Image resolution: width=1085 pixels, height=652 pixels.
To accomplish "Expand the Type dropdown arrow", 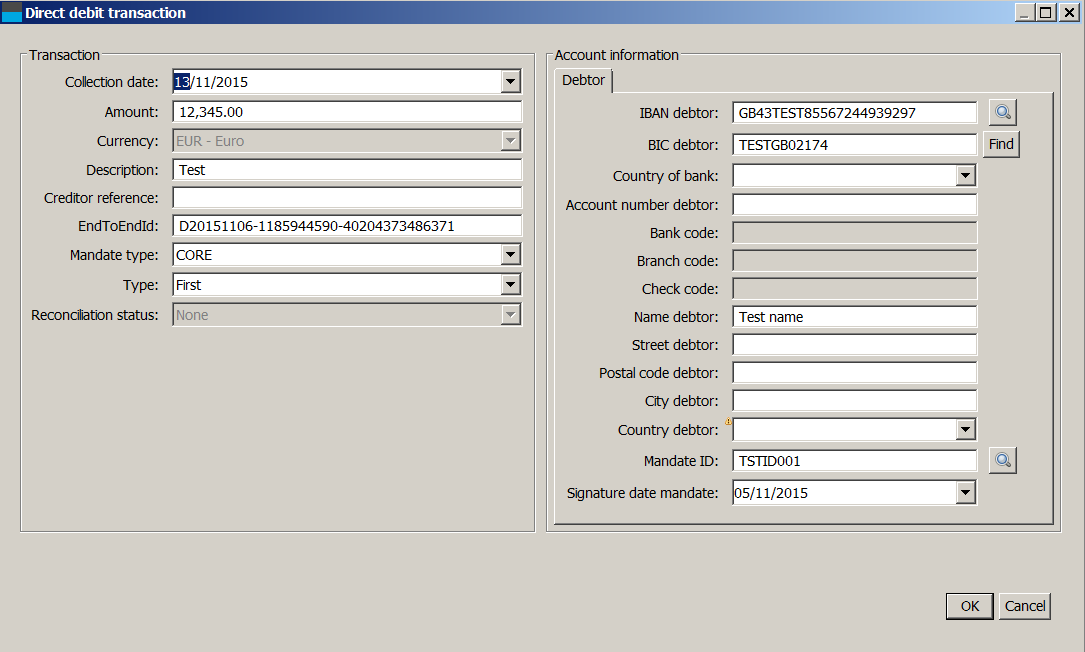I will pos(510,284).
